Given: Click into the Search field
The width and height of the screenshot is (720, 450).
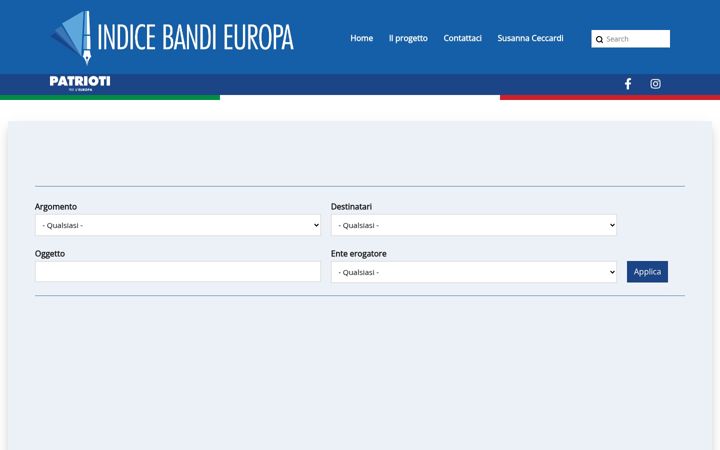Looking at the screenshot, I should pos(630,39).
